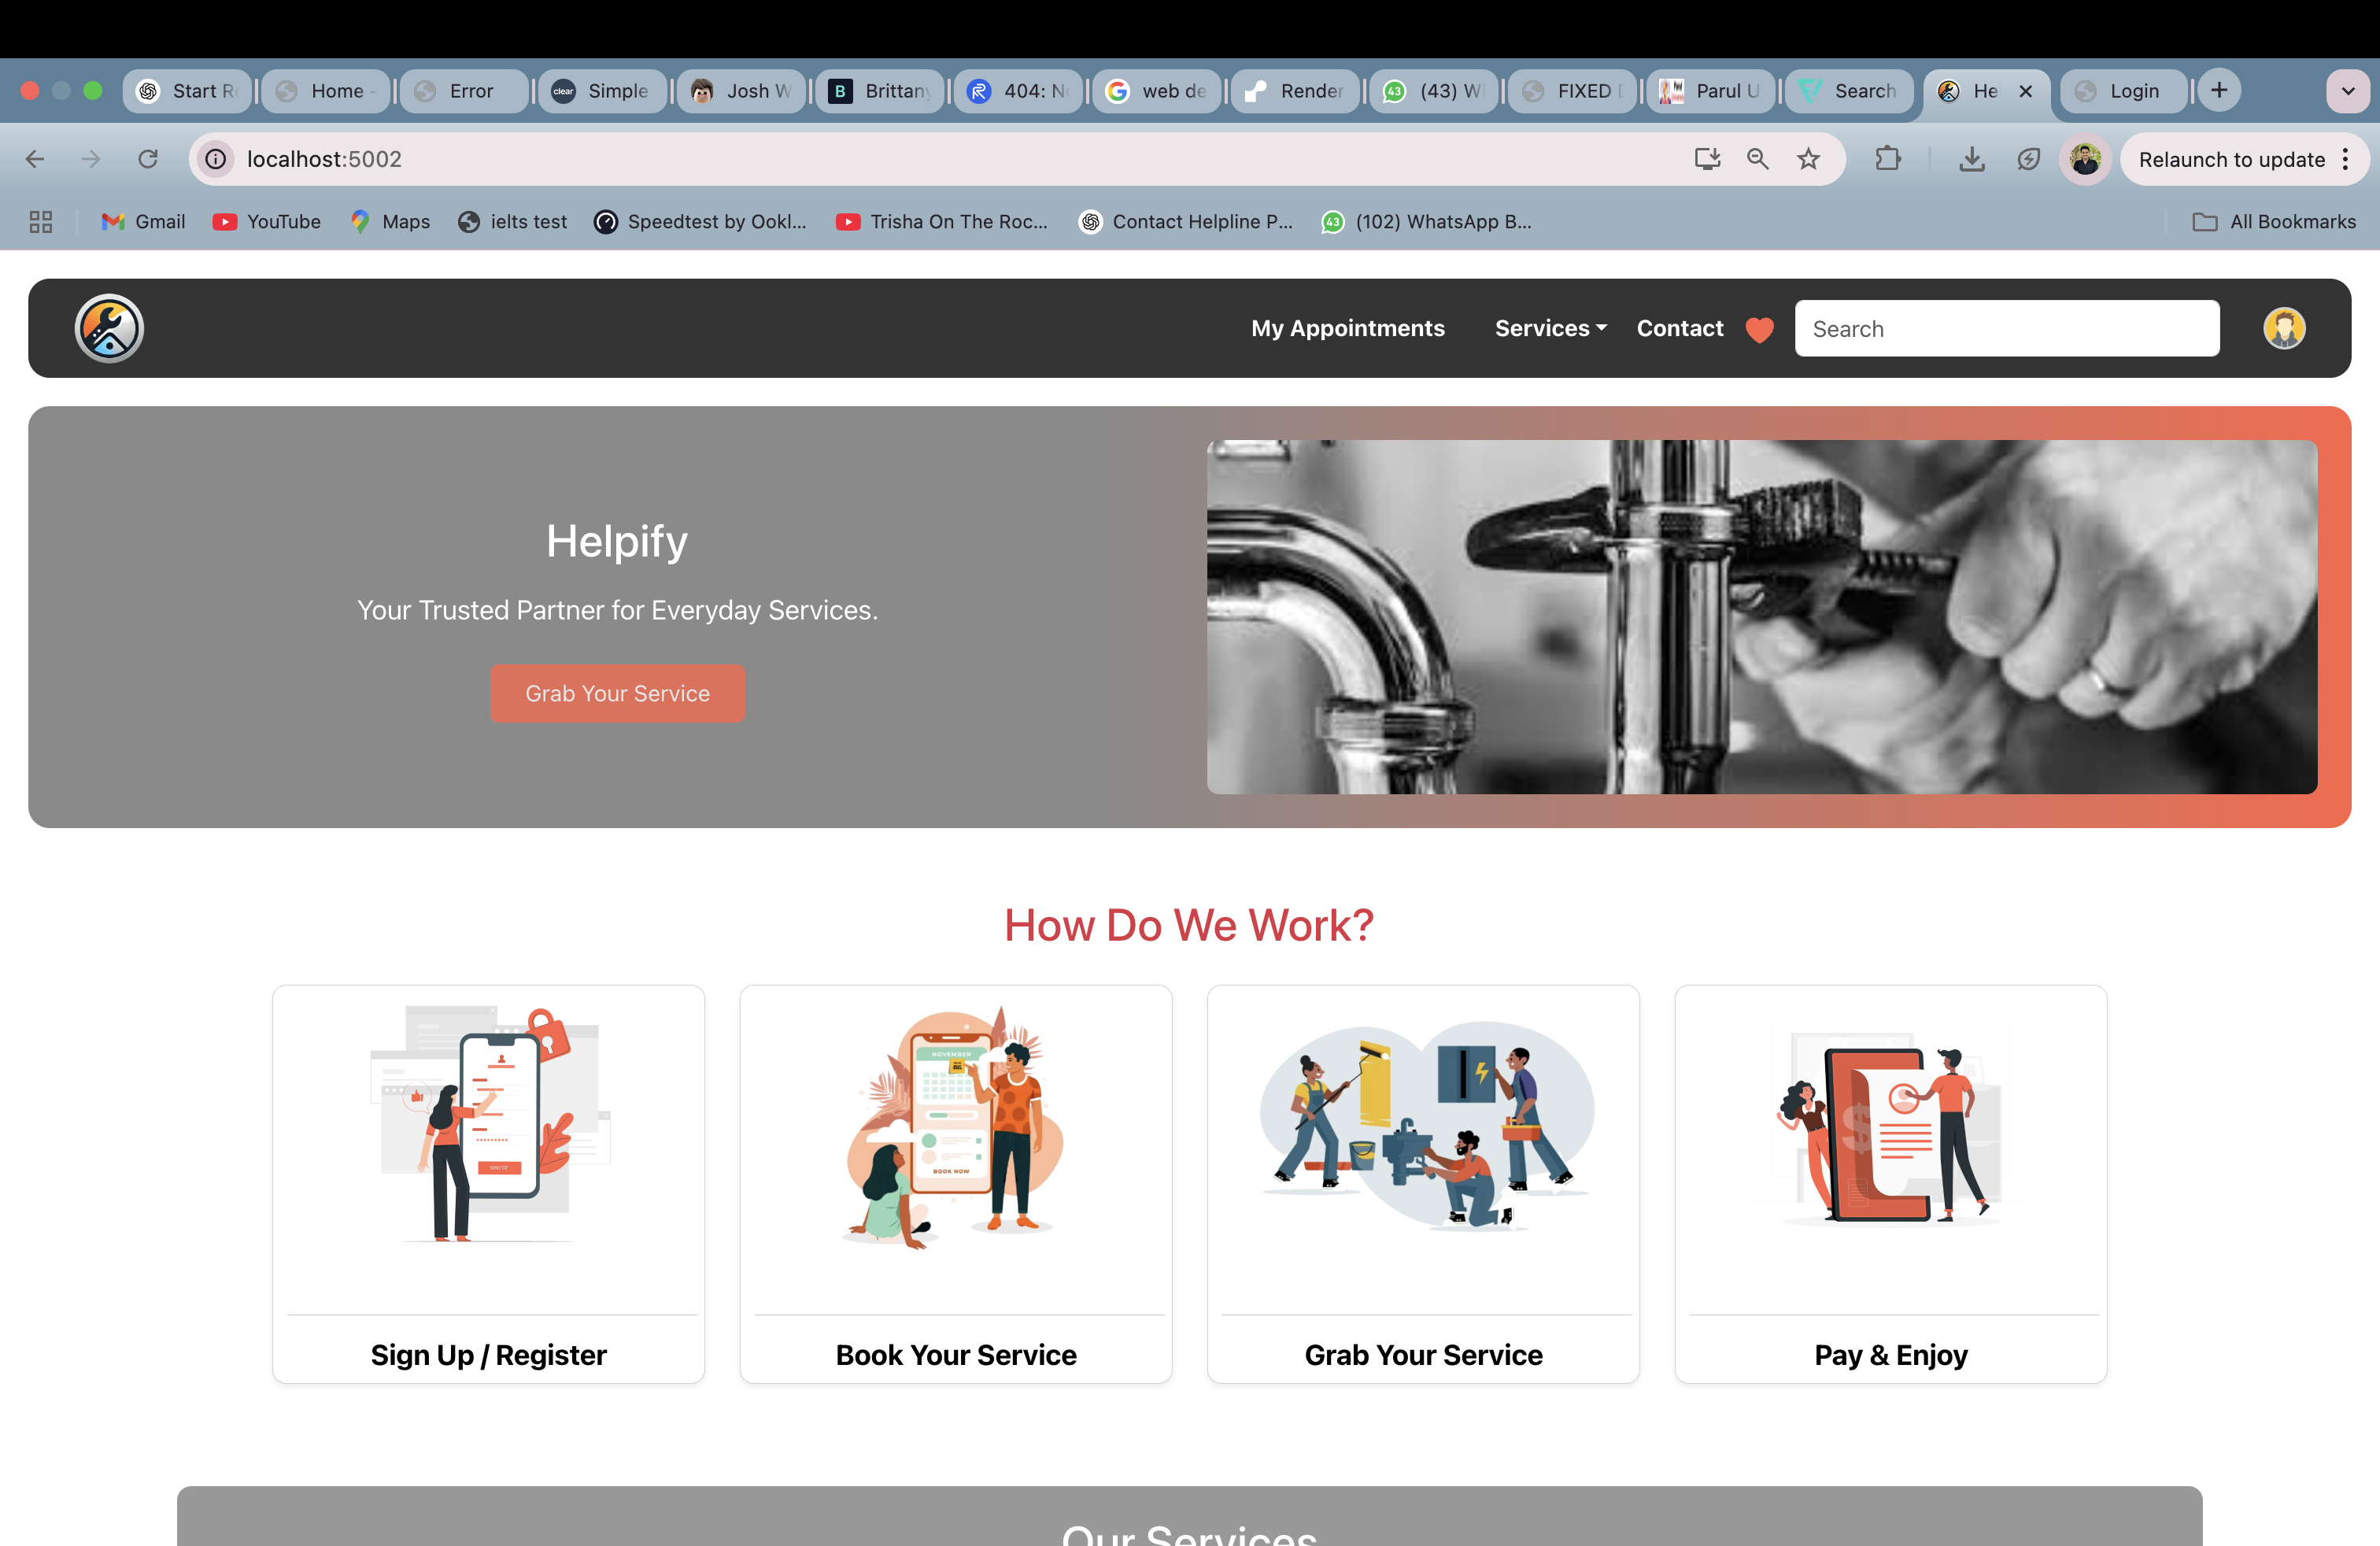Open Gmail from the bookmarks bar
The width and height of the screenshot is (2380, 1546).
pyautogui.click(x=142, y=221)
